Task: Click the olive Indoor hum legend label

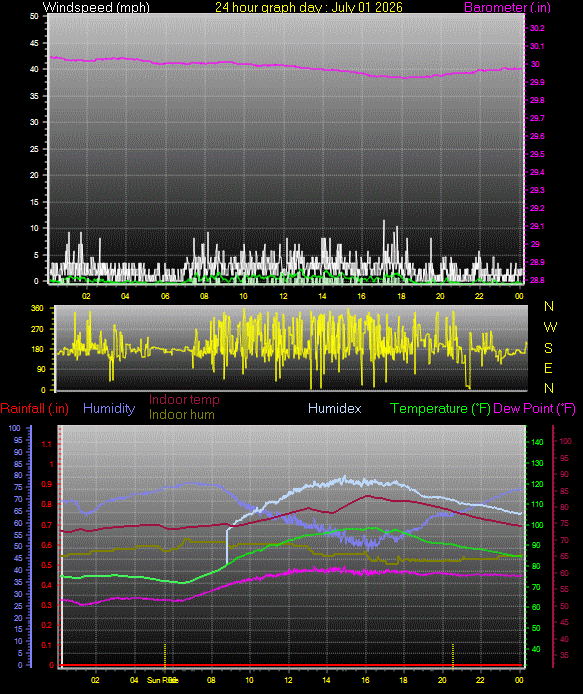Action: tap(182, 415)
